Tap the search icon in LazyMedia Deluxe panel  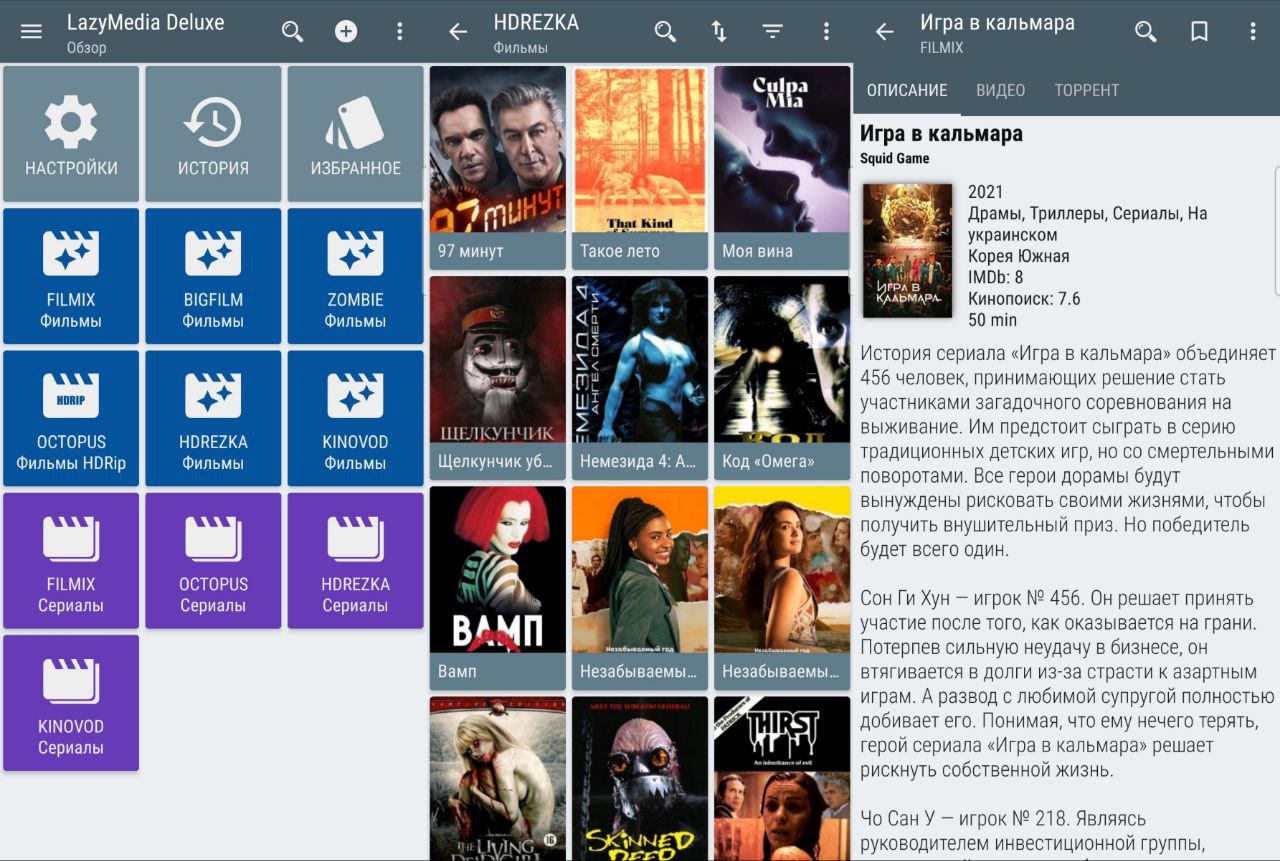(x=292, y=31)
